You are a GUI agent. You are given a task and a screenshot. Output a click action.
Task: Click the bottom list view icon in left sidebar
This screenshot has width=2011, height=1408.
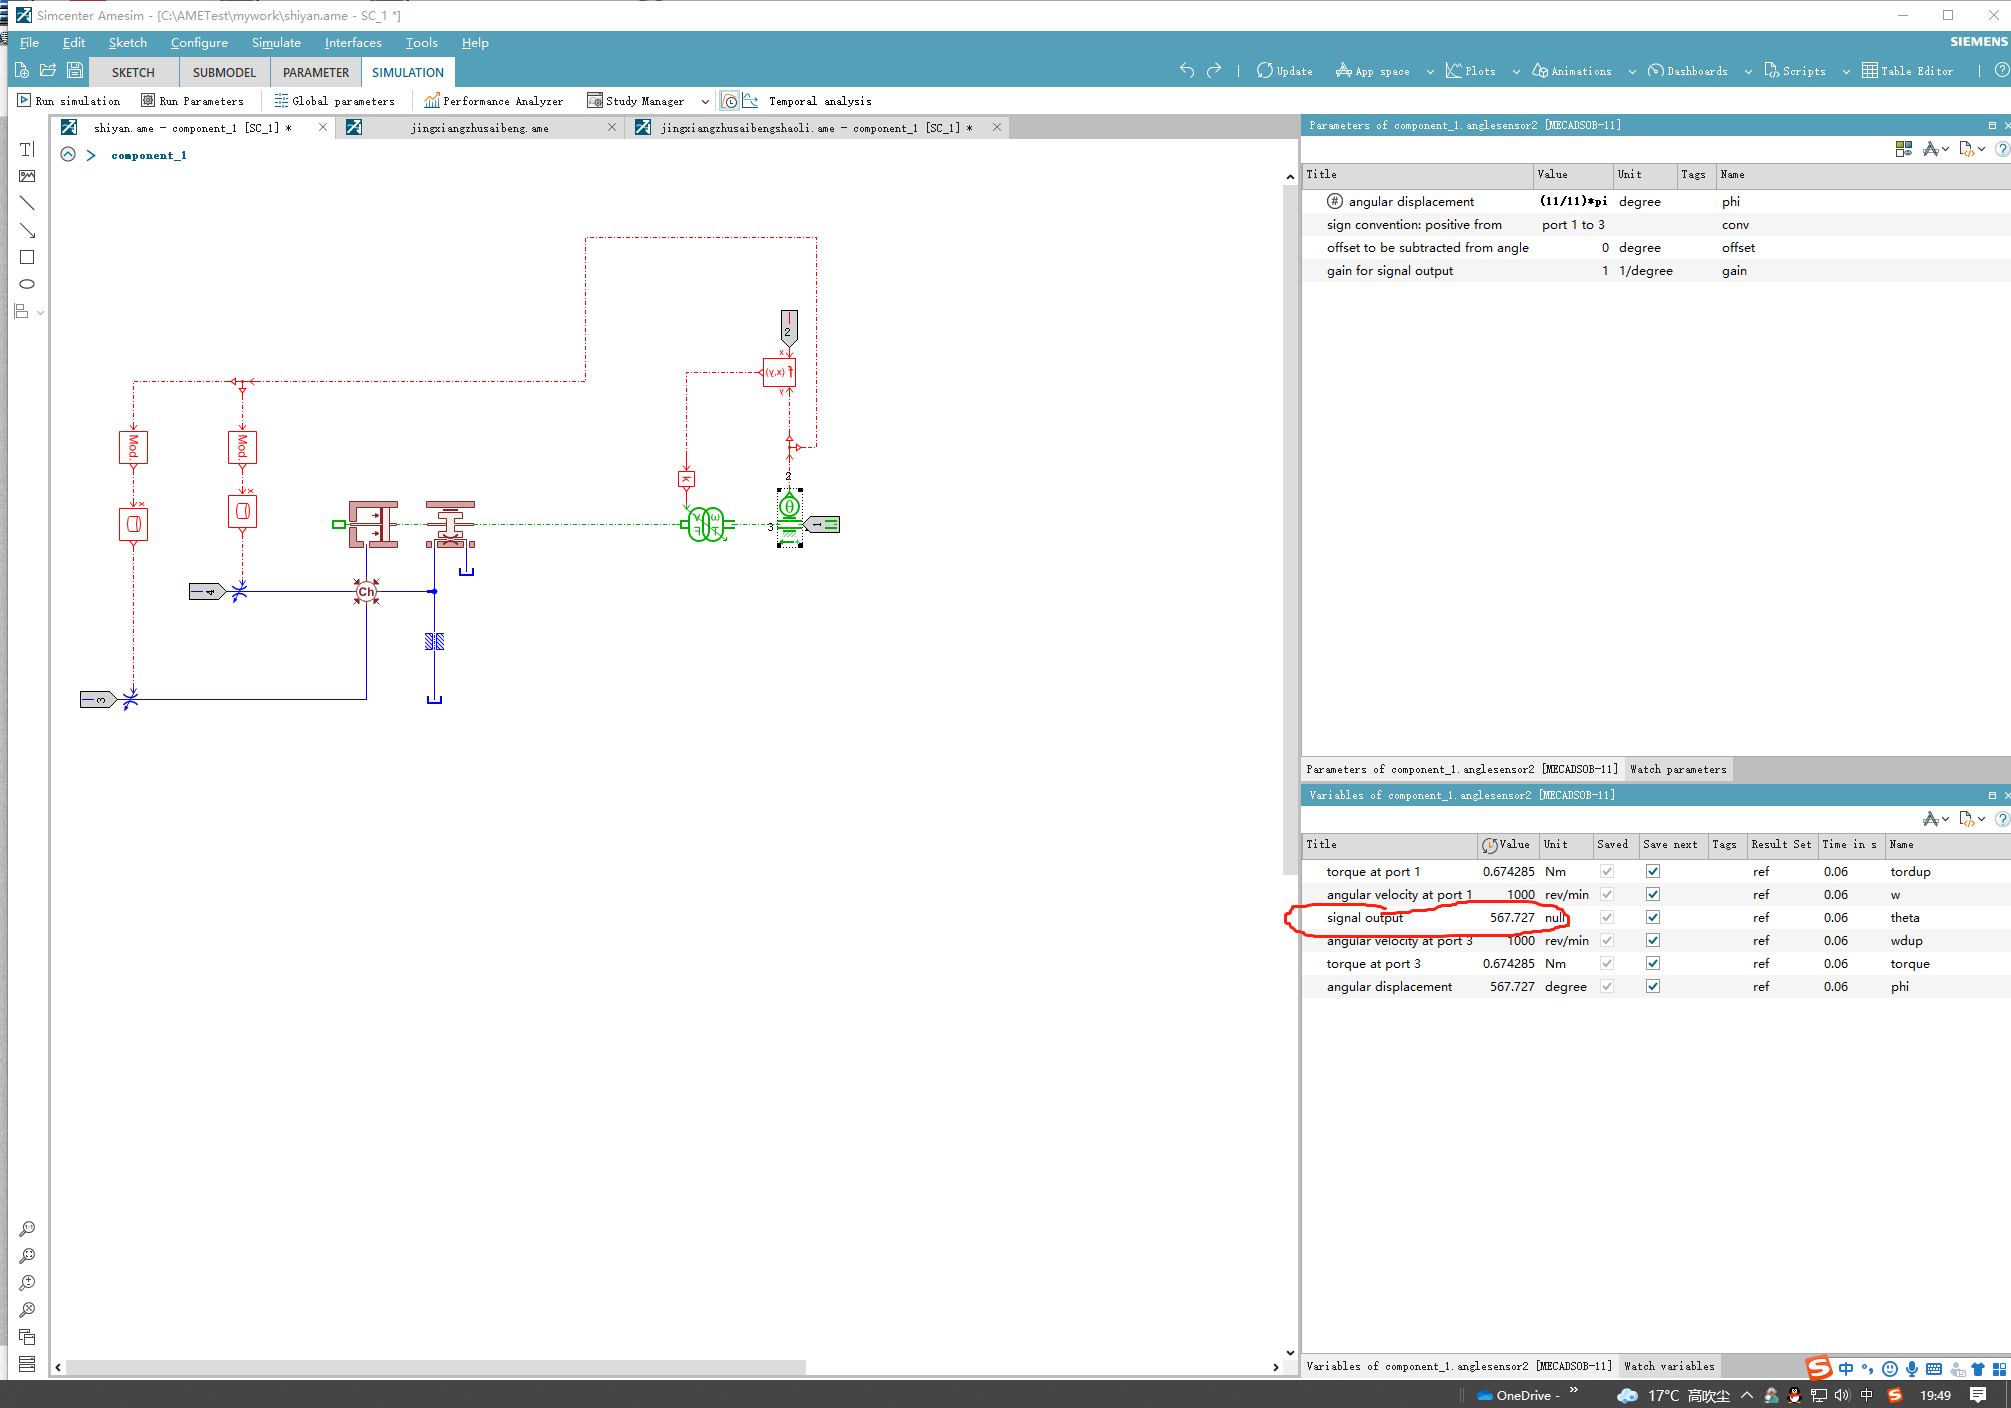27,1364
